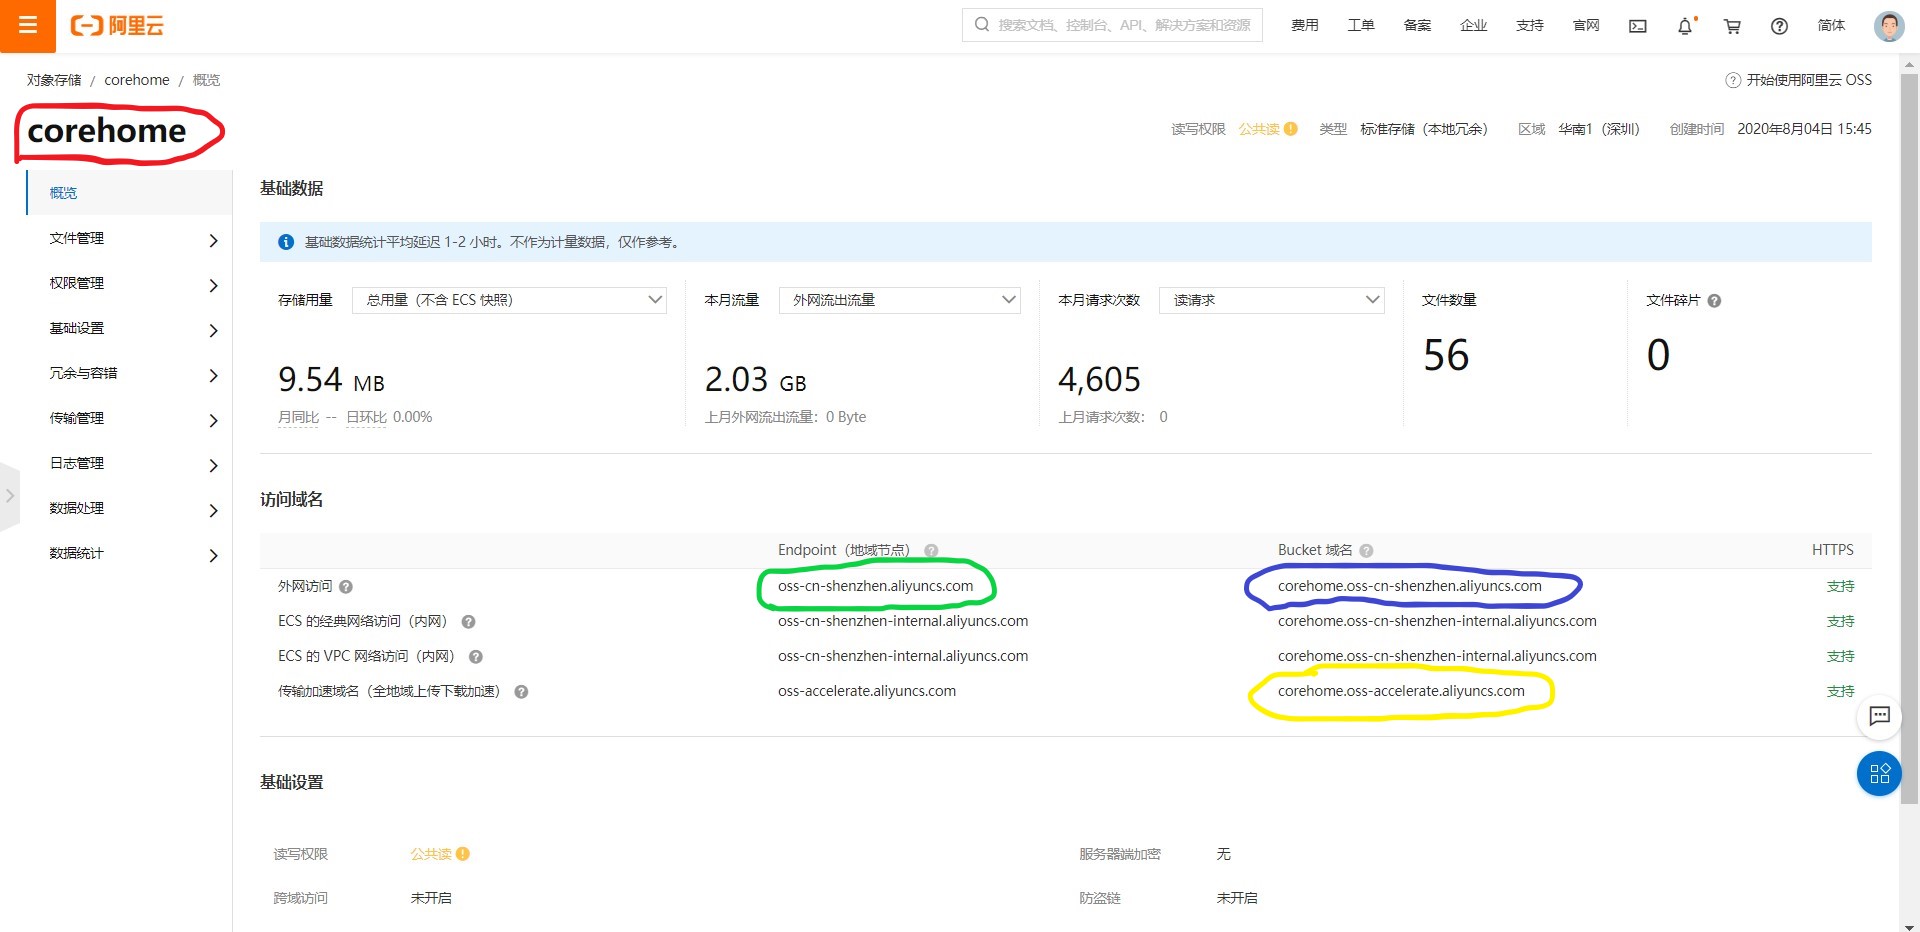
Task: Open the Cloud Shell terminal icon
Action: (x=1637, y=26)
